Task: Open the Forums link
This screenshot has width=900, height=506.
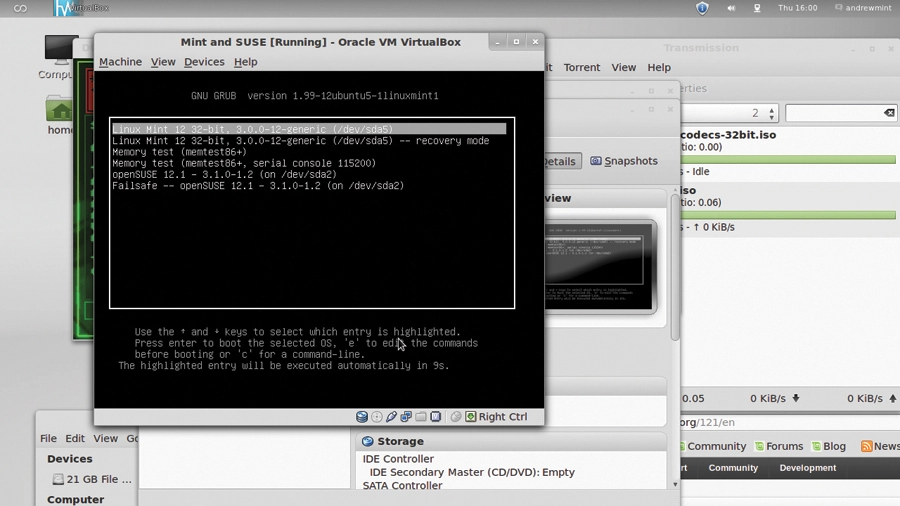Action: pyautogui.click(x=779, y=446)
